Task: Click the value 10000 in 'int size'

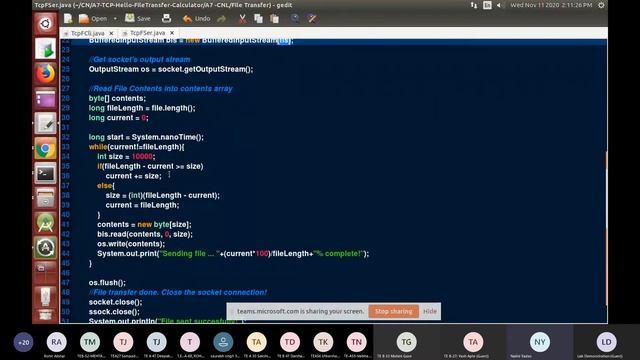Action: [x=142, y=157]
